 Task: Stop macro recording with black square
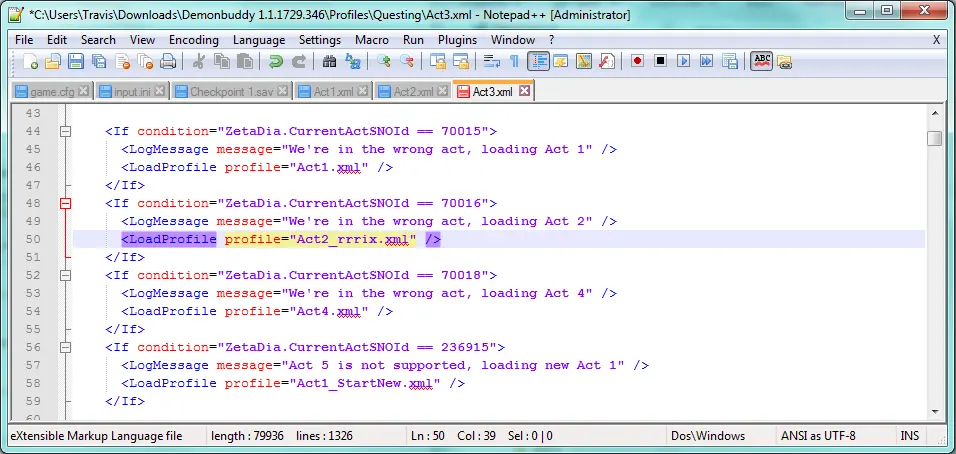(660, 61)
